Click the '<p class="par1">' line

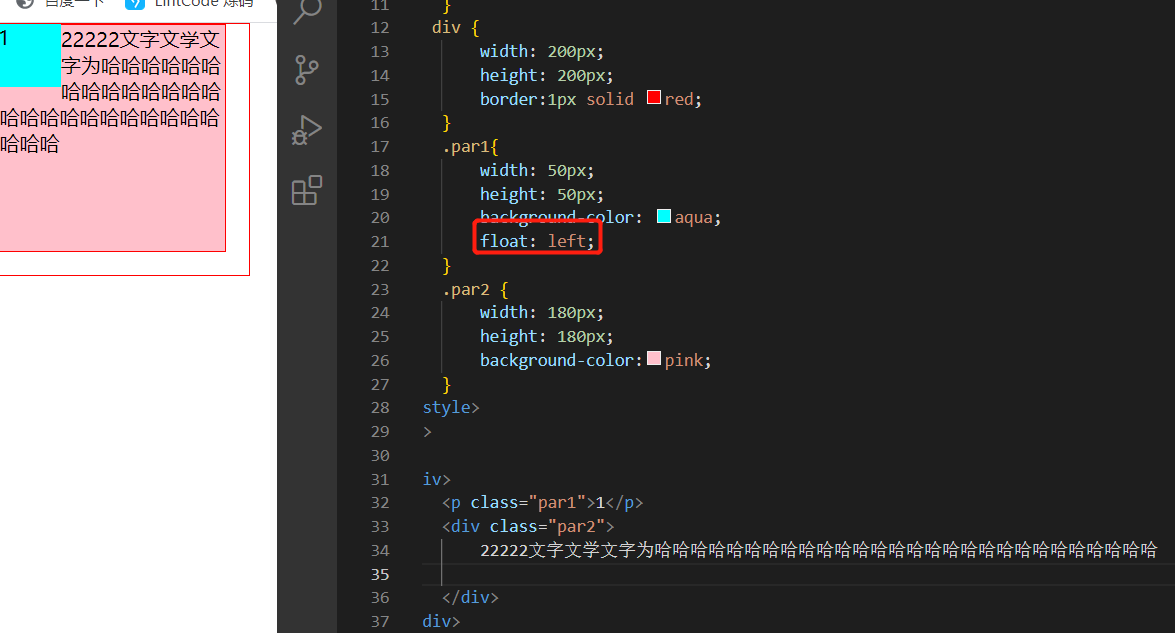pos(543,503)
